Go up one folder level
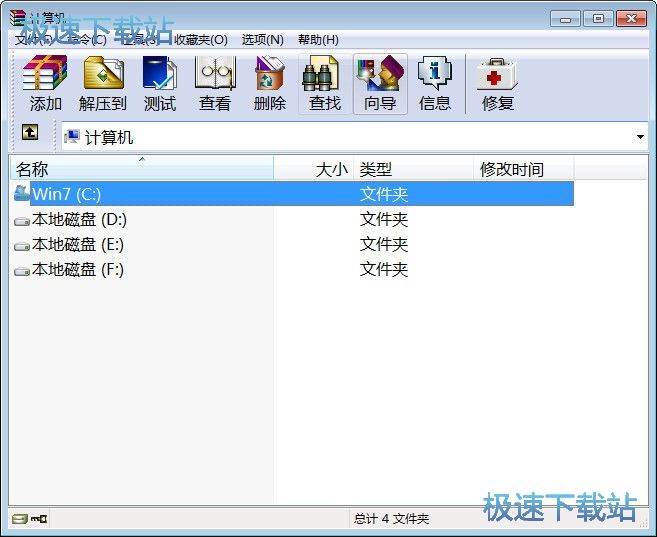 tap(30, 133)
